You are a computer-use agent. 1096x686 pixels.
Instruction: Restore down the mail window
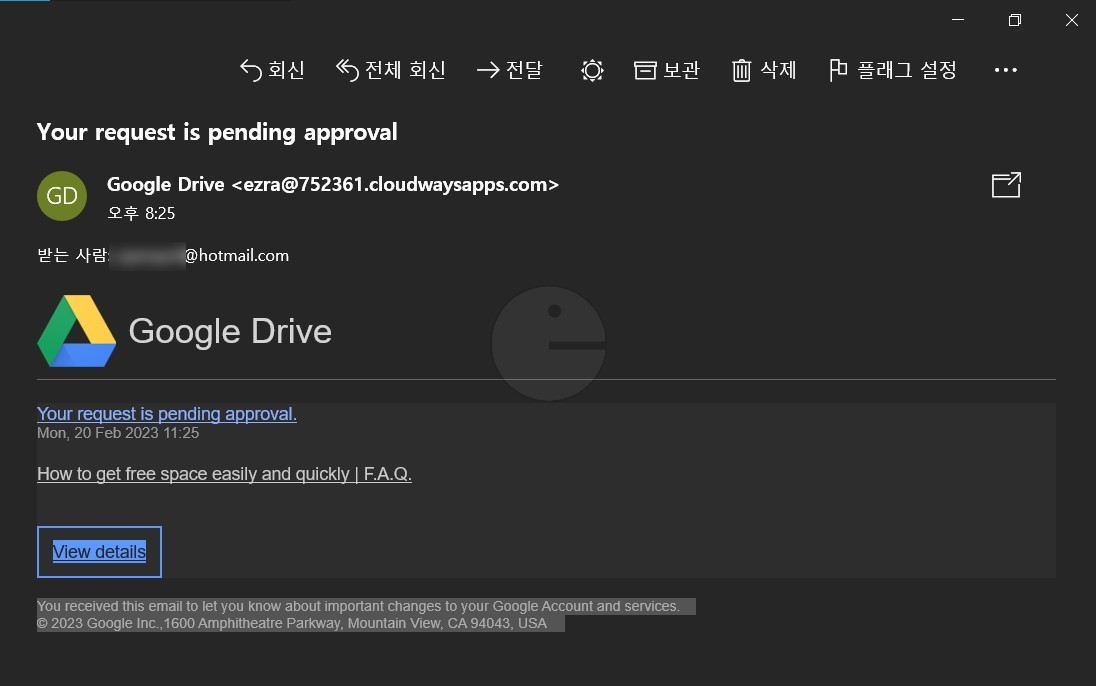click(x=1015, y=20)
